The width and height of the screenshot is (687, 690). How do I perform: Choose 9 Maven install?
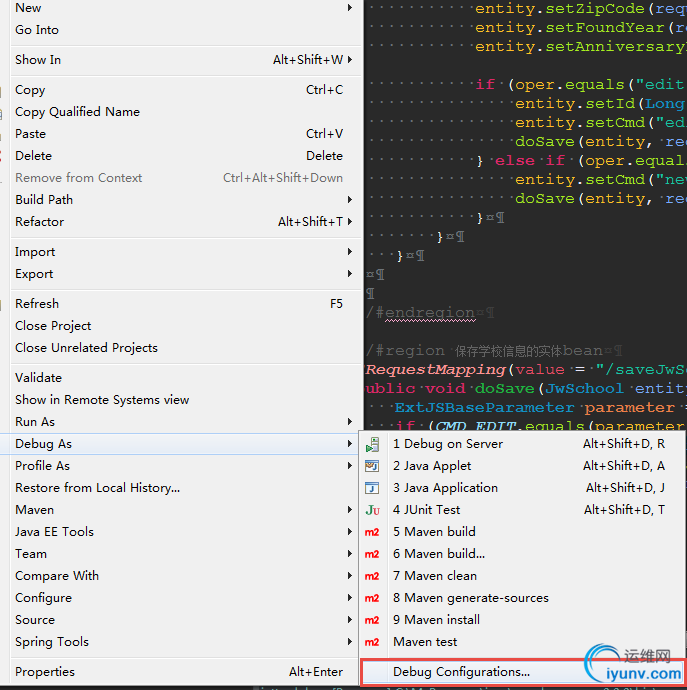522,620
